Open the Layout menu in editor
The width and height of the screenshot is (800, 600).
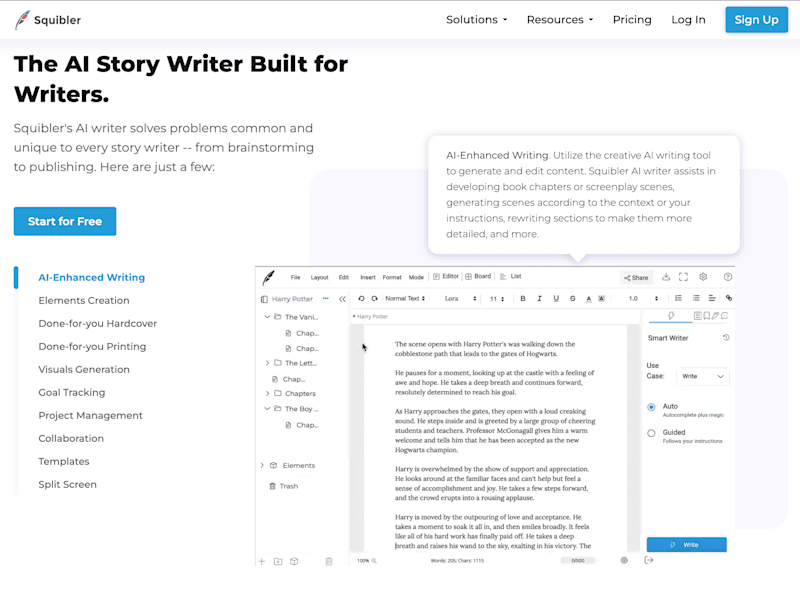[319, 278]
